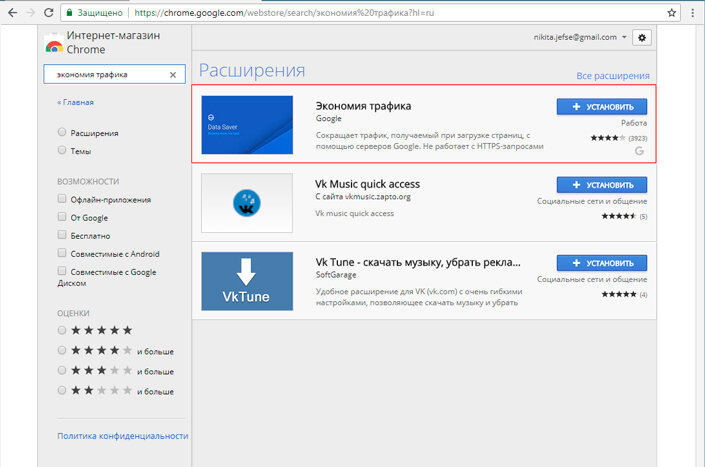This screenshot has height=467, width=705.
Task: Select the Темы radio button
Action: coord(62,150)
